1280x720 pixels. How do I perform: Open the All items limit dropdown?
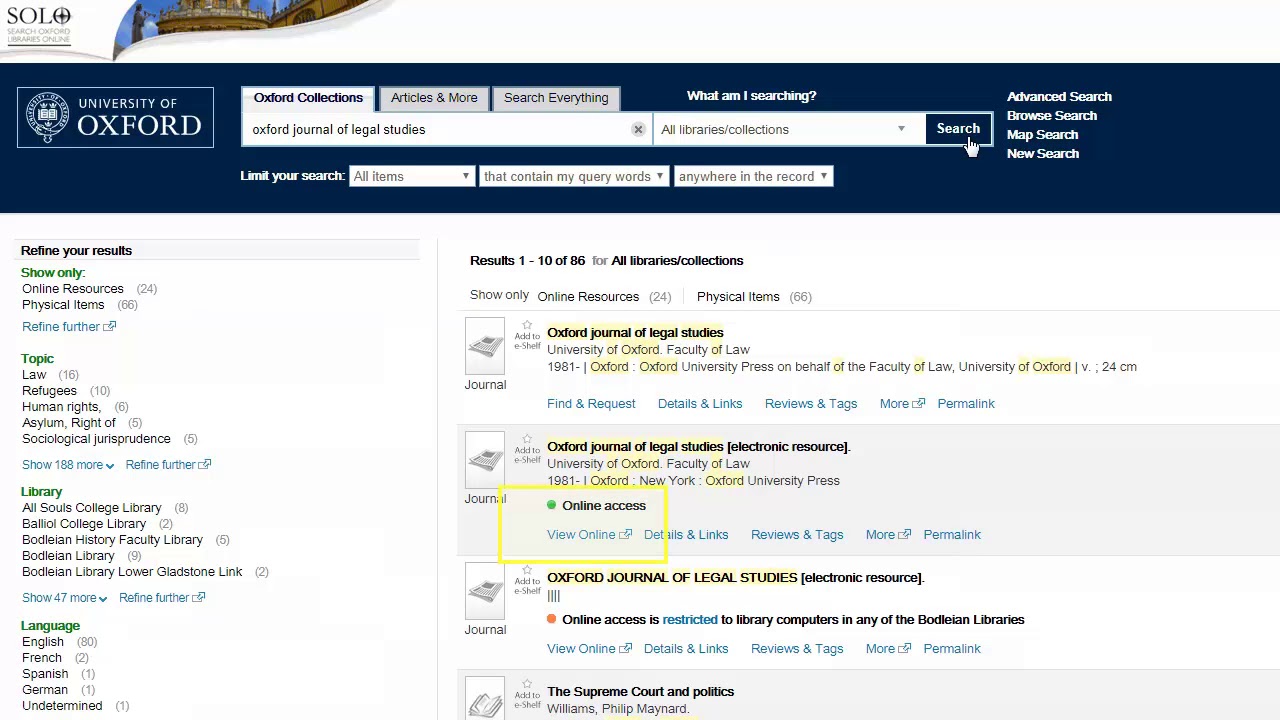pyautogui.click(x=411, y=177)
